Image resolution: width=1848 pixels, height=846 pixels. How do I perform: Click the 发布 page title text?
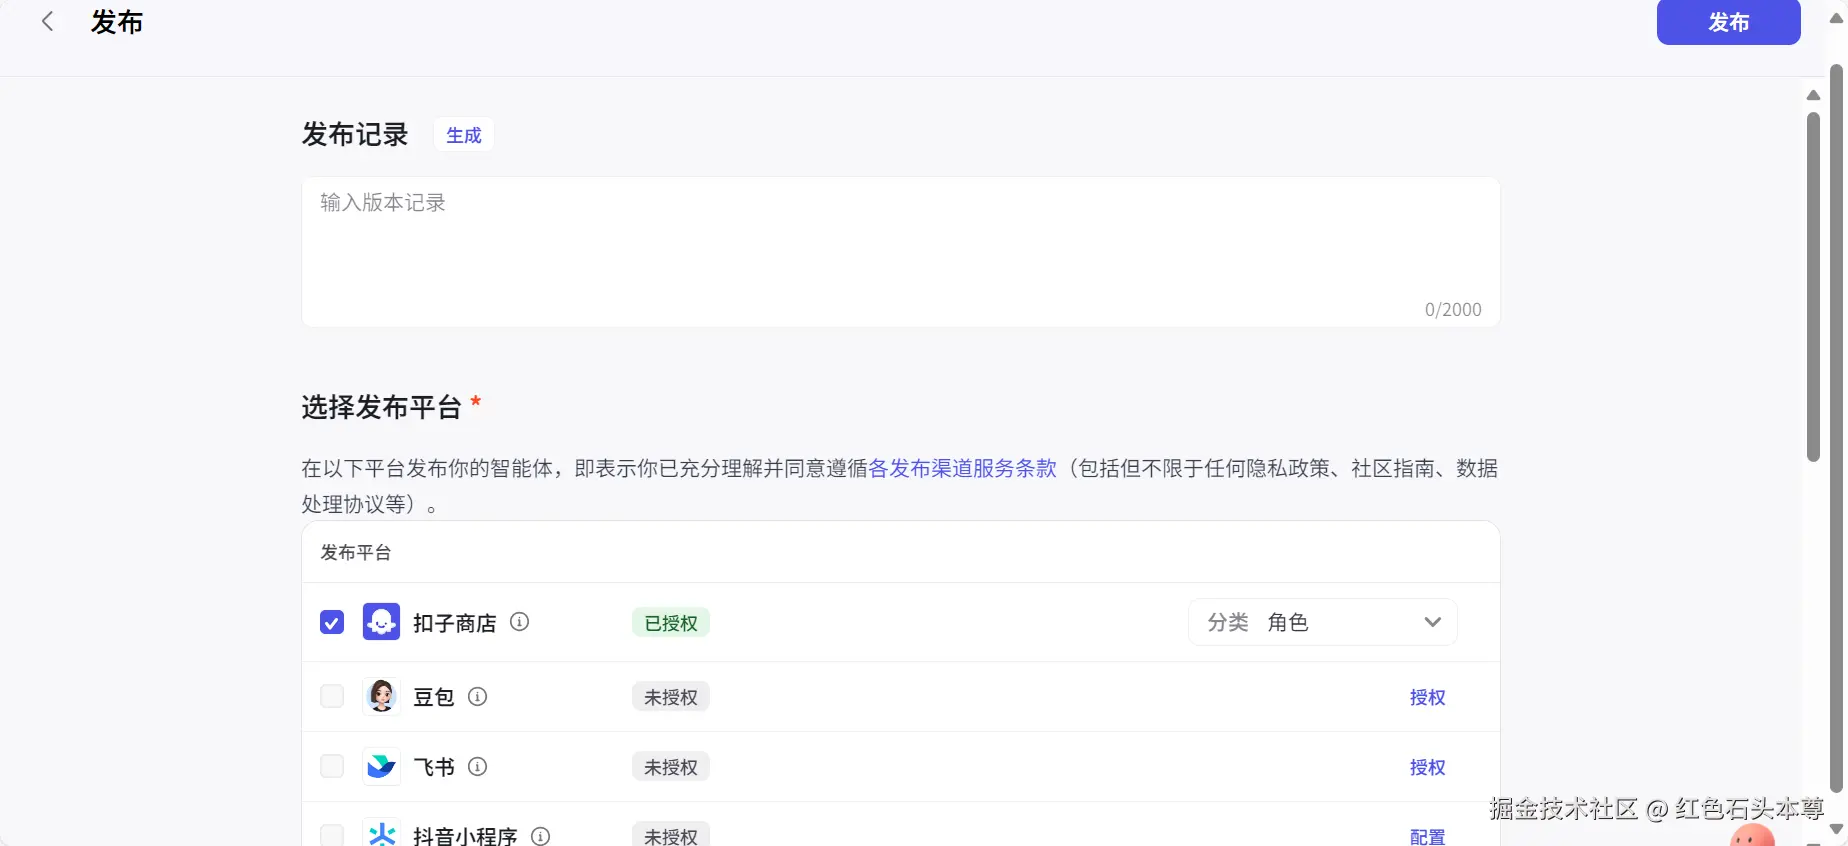pyautogui.click(x=117, y=22)
